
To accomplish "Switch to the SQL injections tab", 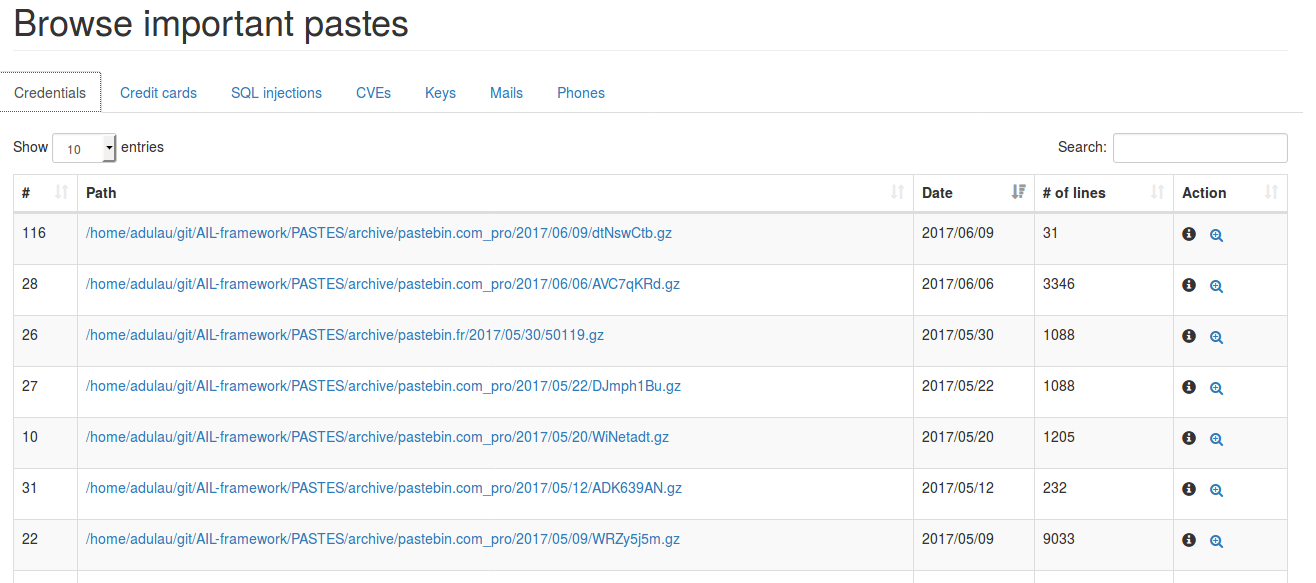I will tap(276, 93).
